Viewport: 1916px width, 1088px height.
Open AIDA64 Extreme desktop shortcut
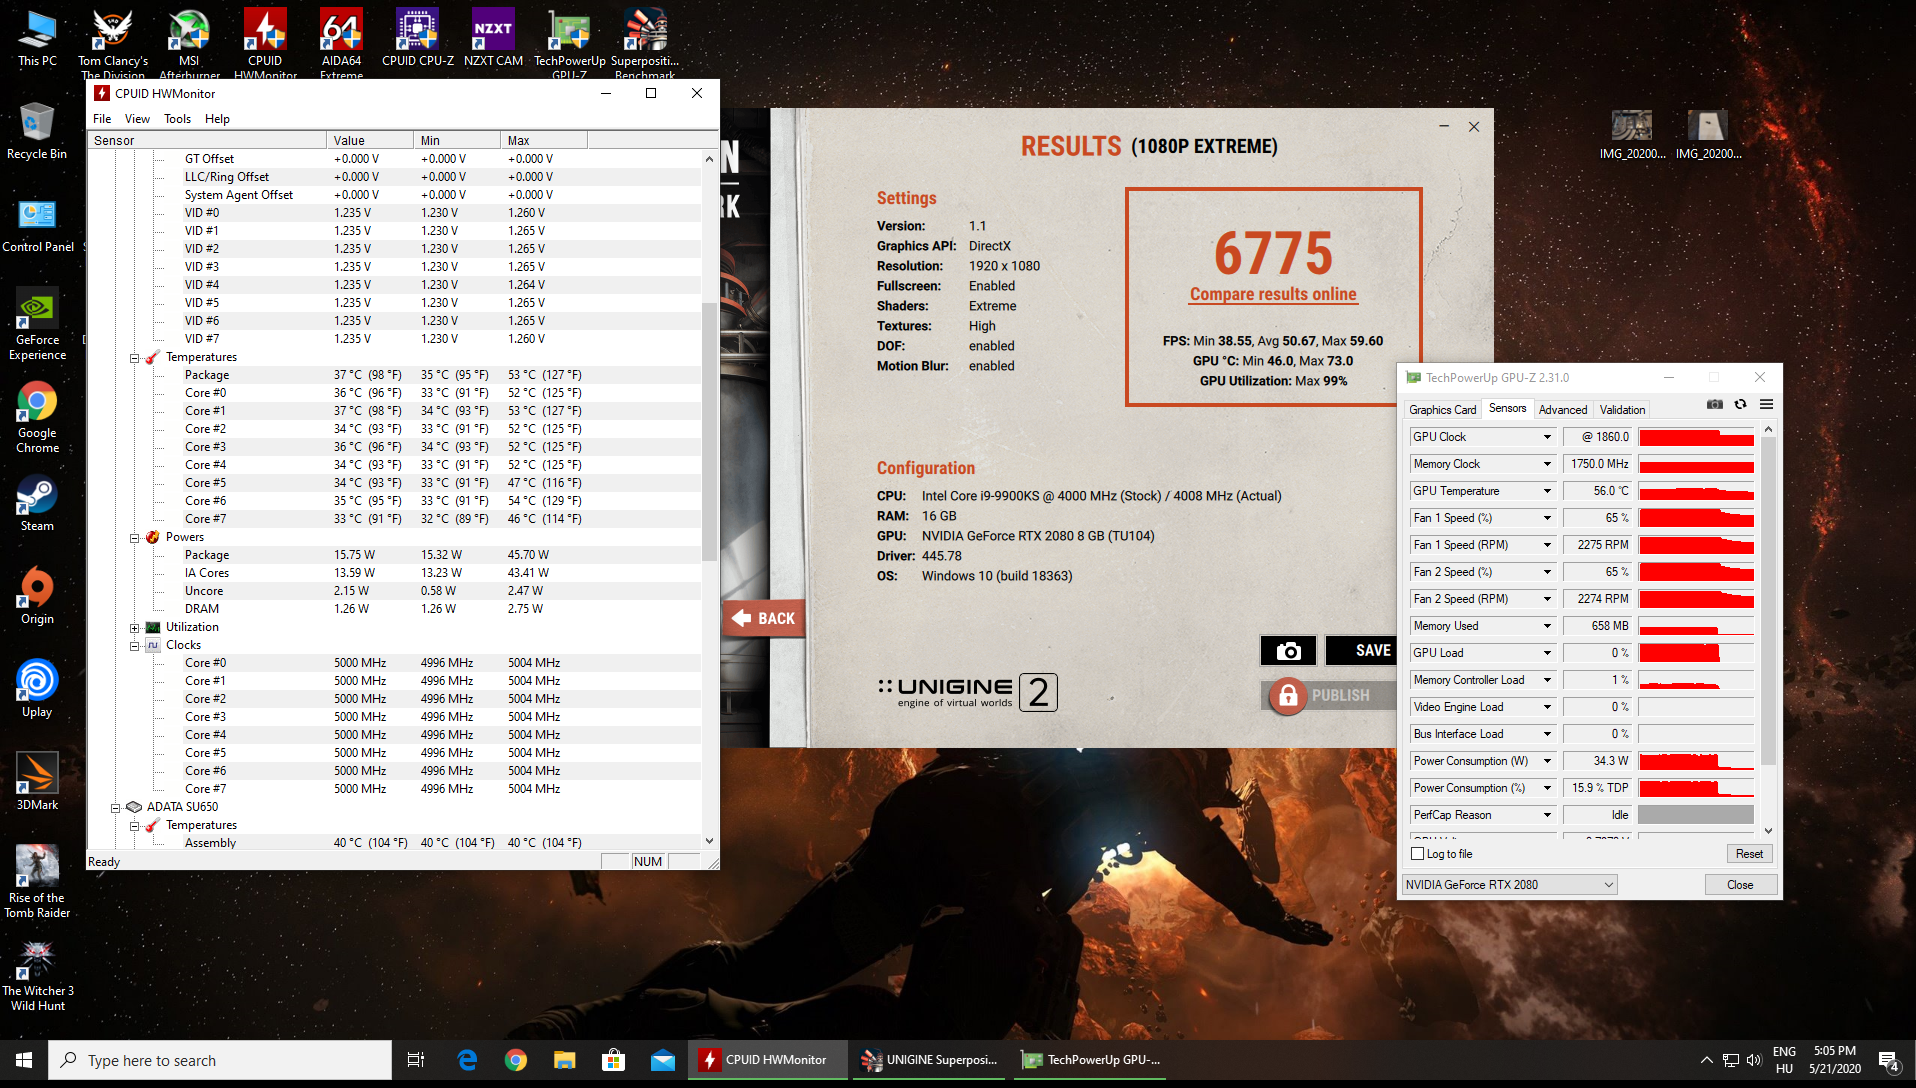pos(341,42)
